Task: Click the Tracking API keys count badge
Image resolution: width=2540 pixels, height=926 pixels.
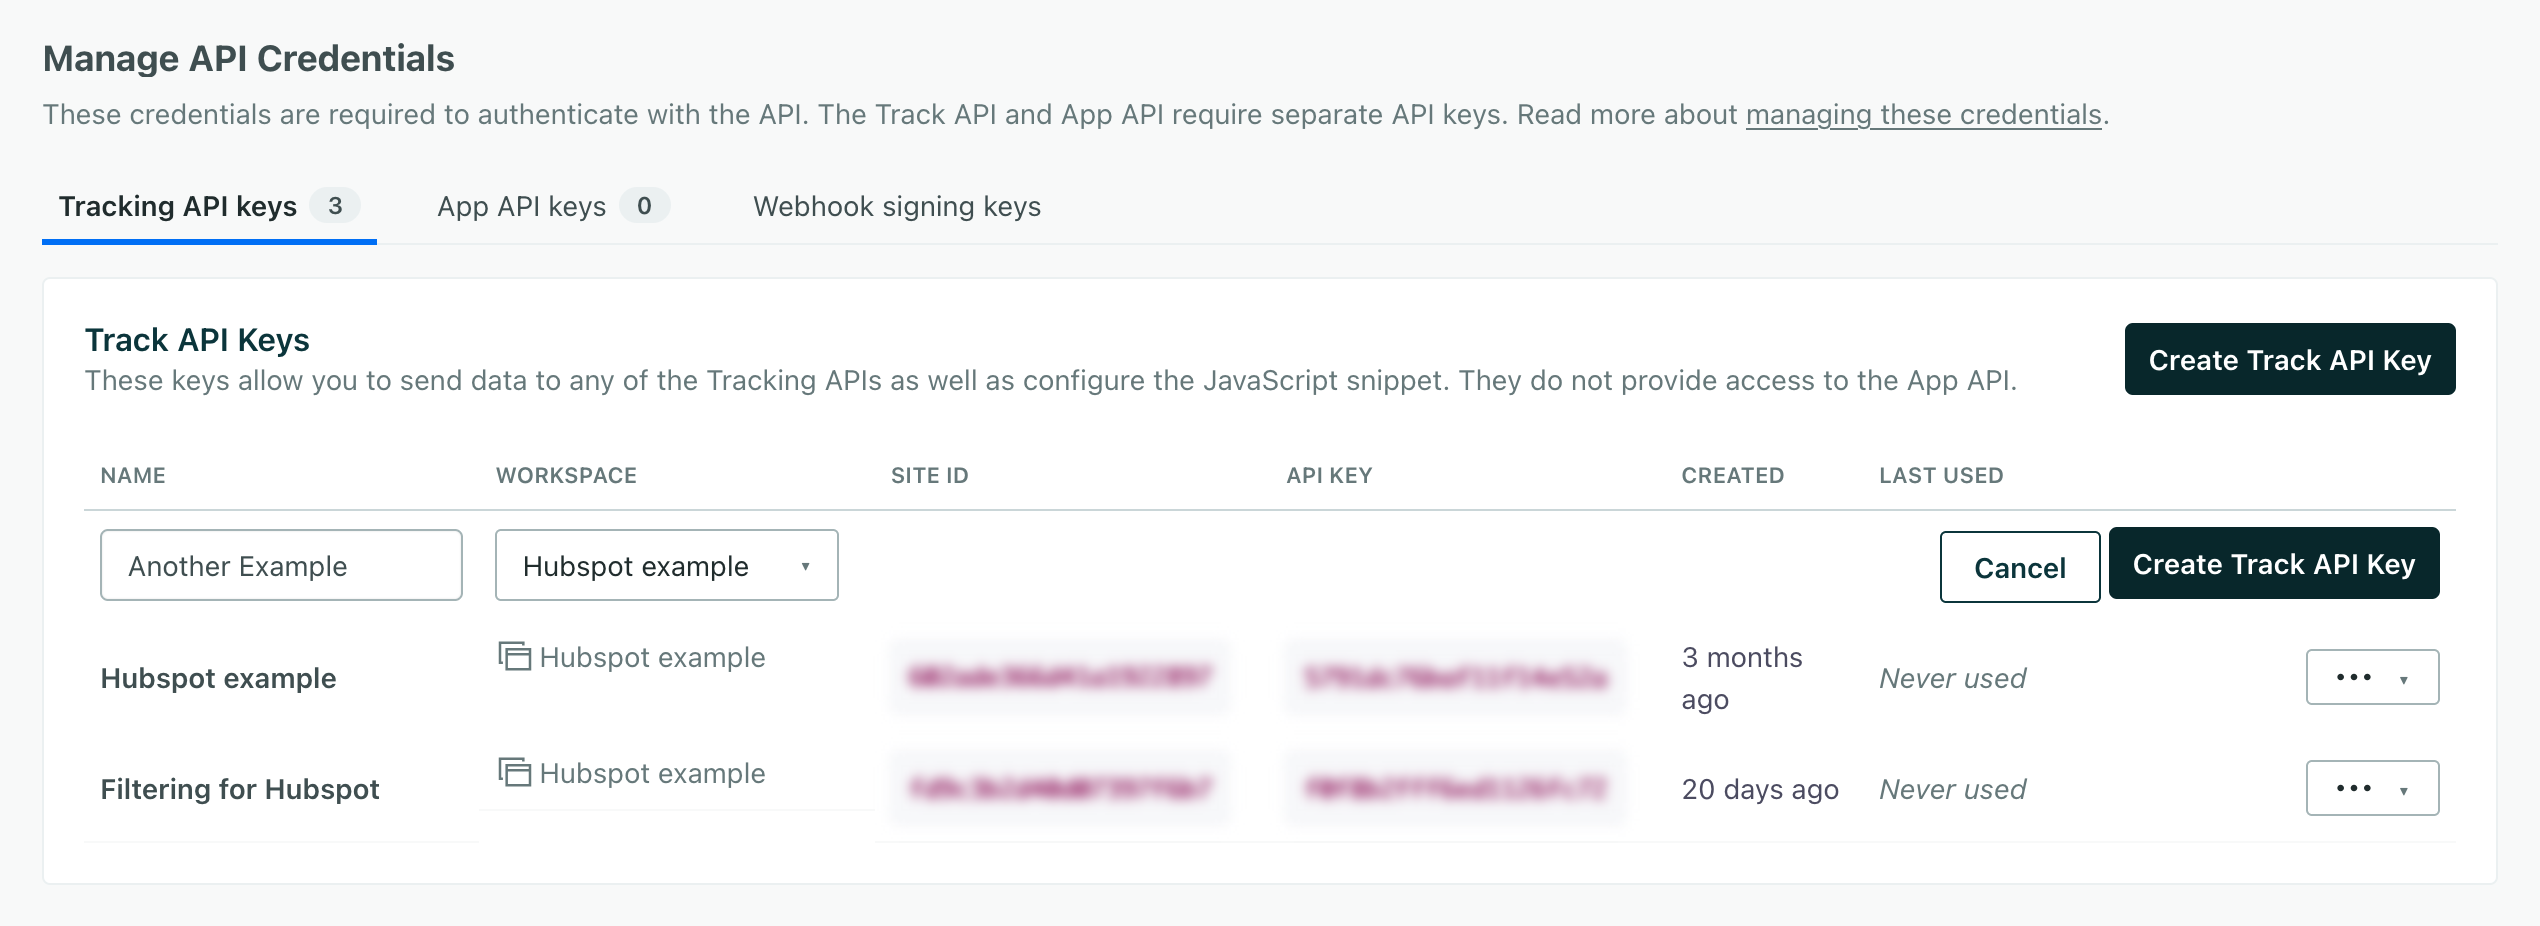Action: 337,206
